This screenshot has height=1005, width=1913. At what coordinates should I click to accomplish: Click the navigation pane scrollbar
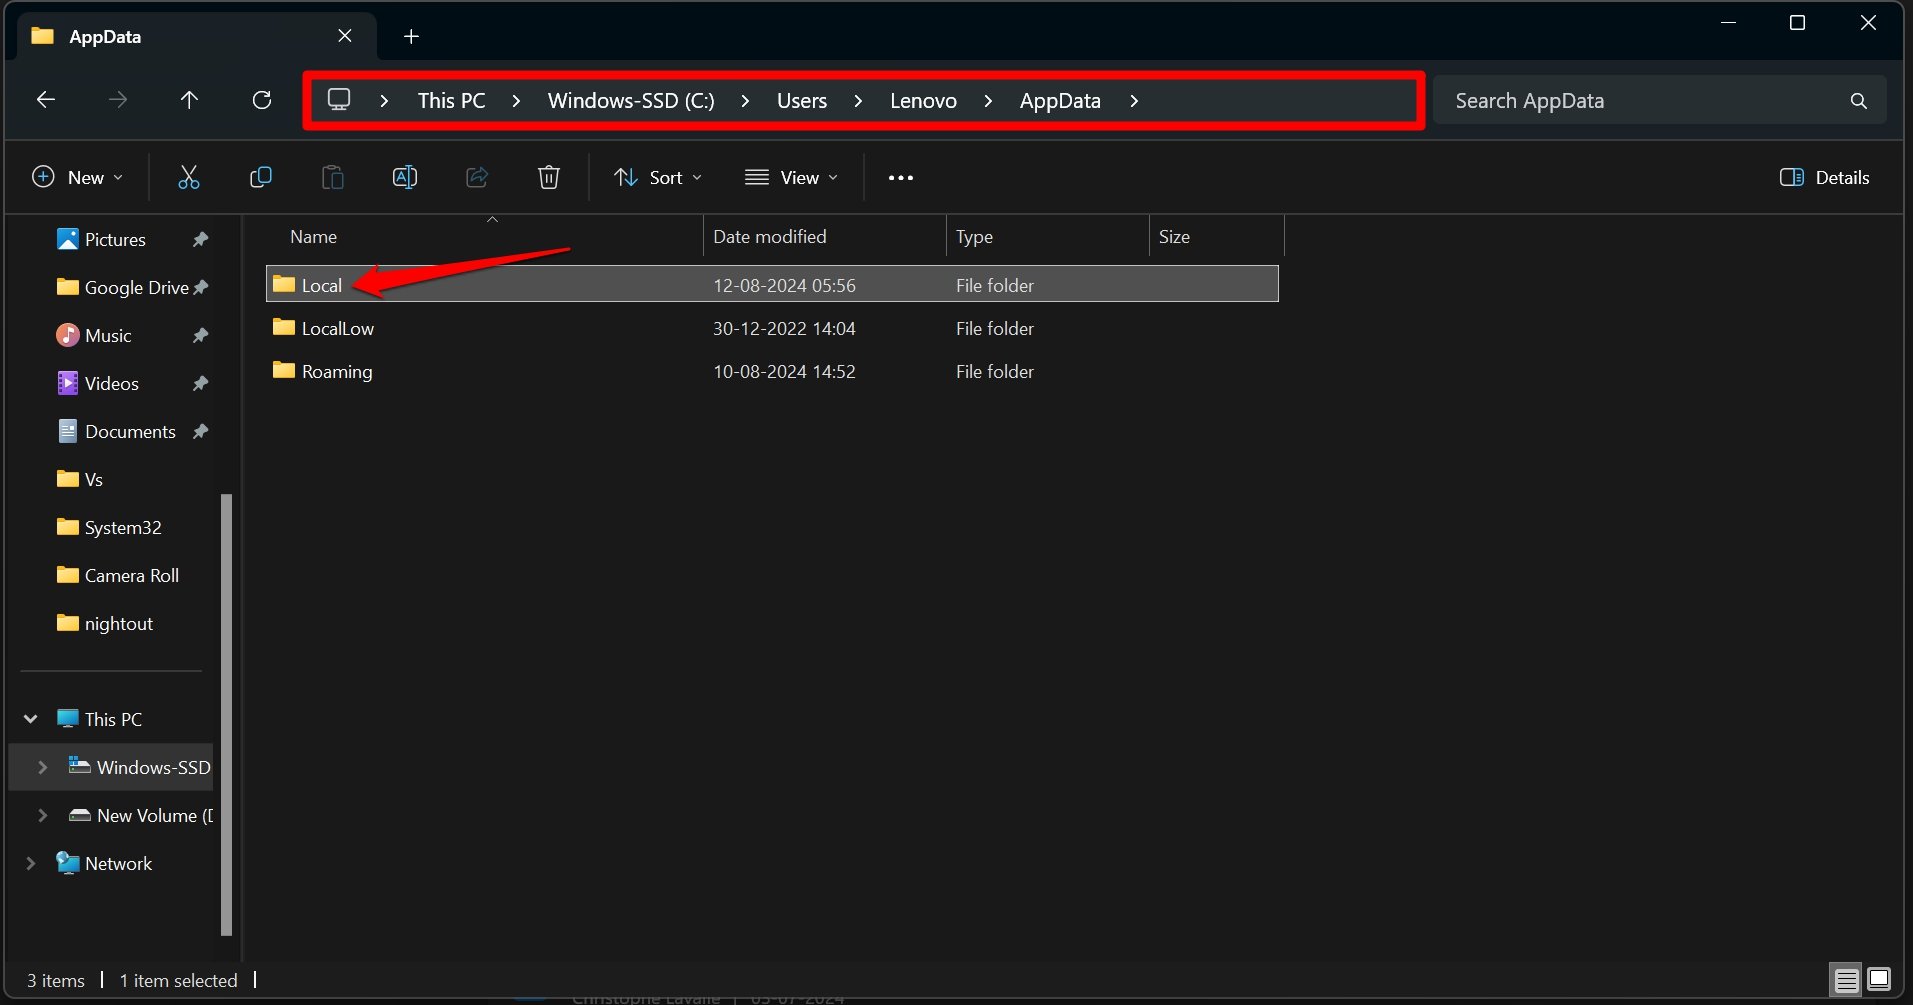coord(226,714)
